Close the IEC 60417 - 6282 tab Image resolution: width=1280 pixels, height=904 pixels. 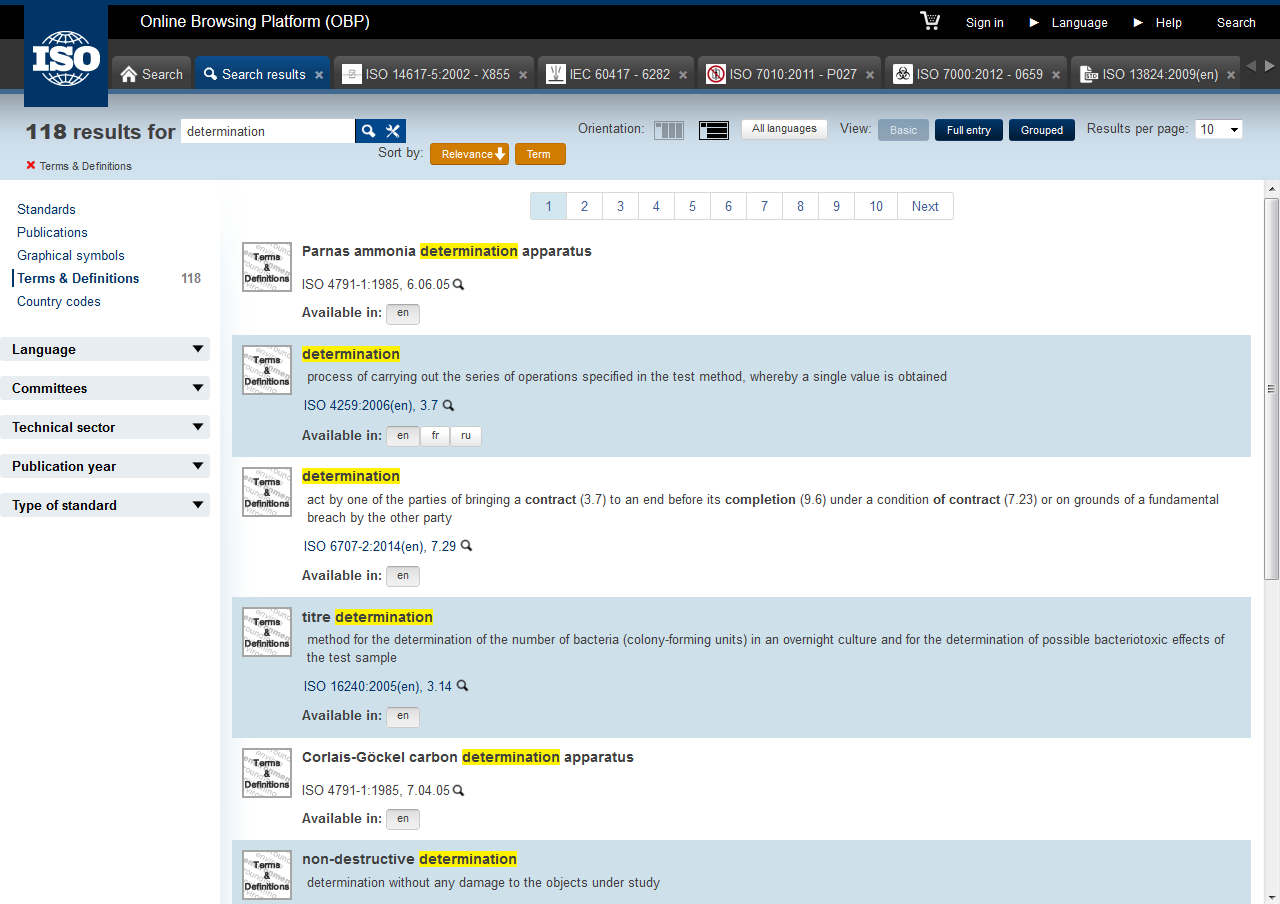683,75
